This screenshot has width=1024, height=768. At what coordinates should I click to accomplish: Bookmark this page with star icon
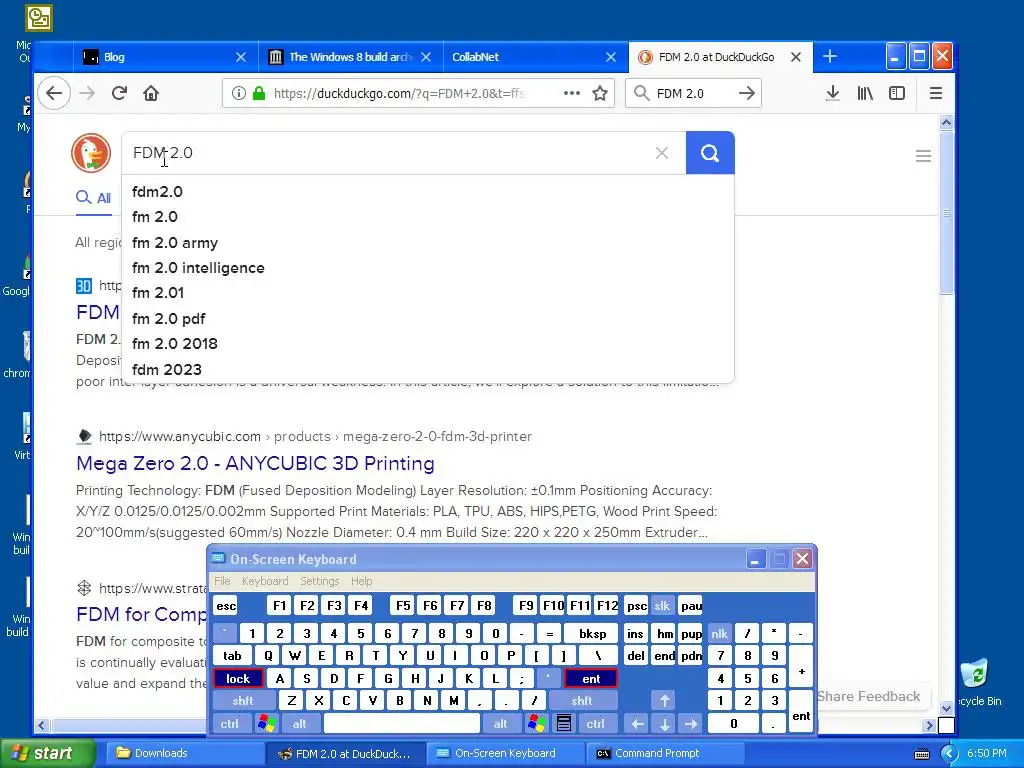point(600,93)
